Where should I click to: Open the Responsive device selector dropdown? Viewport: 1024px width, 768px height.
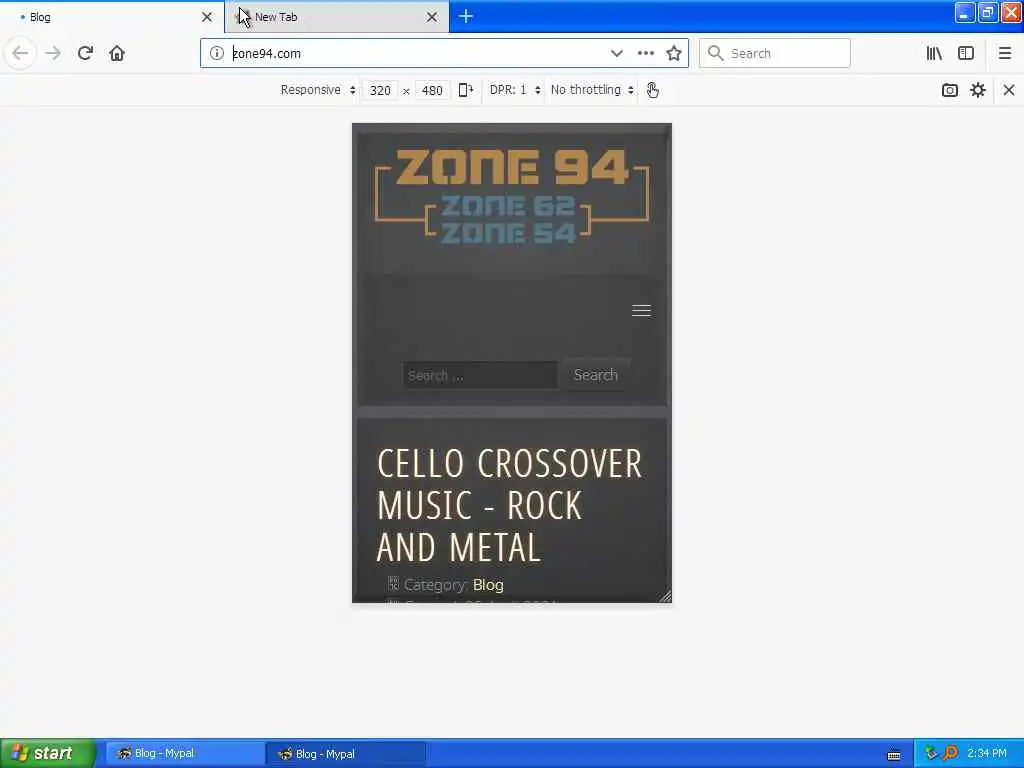click(x=318, y=89)
